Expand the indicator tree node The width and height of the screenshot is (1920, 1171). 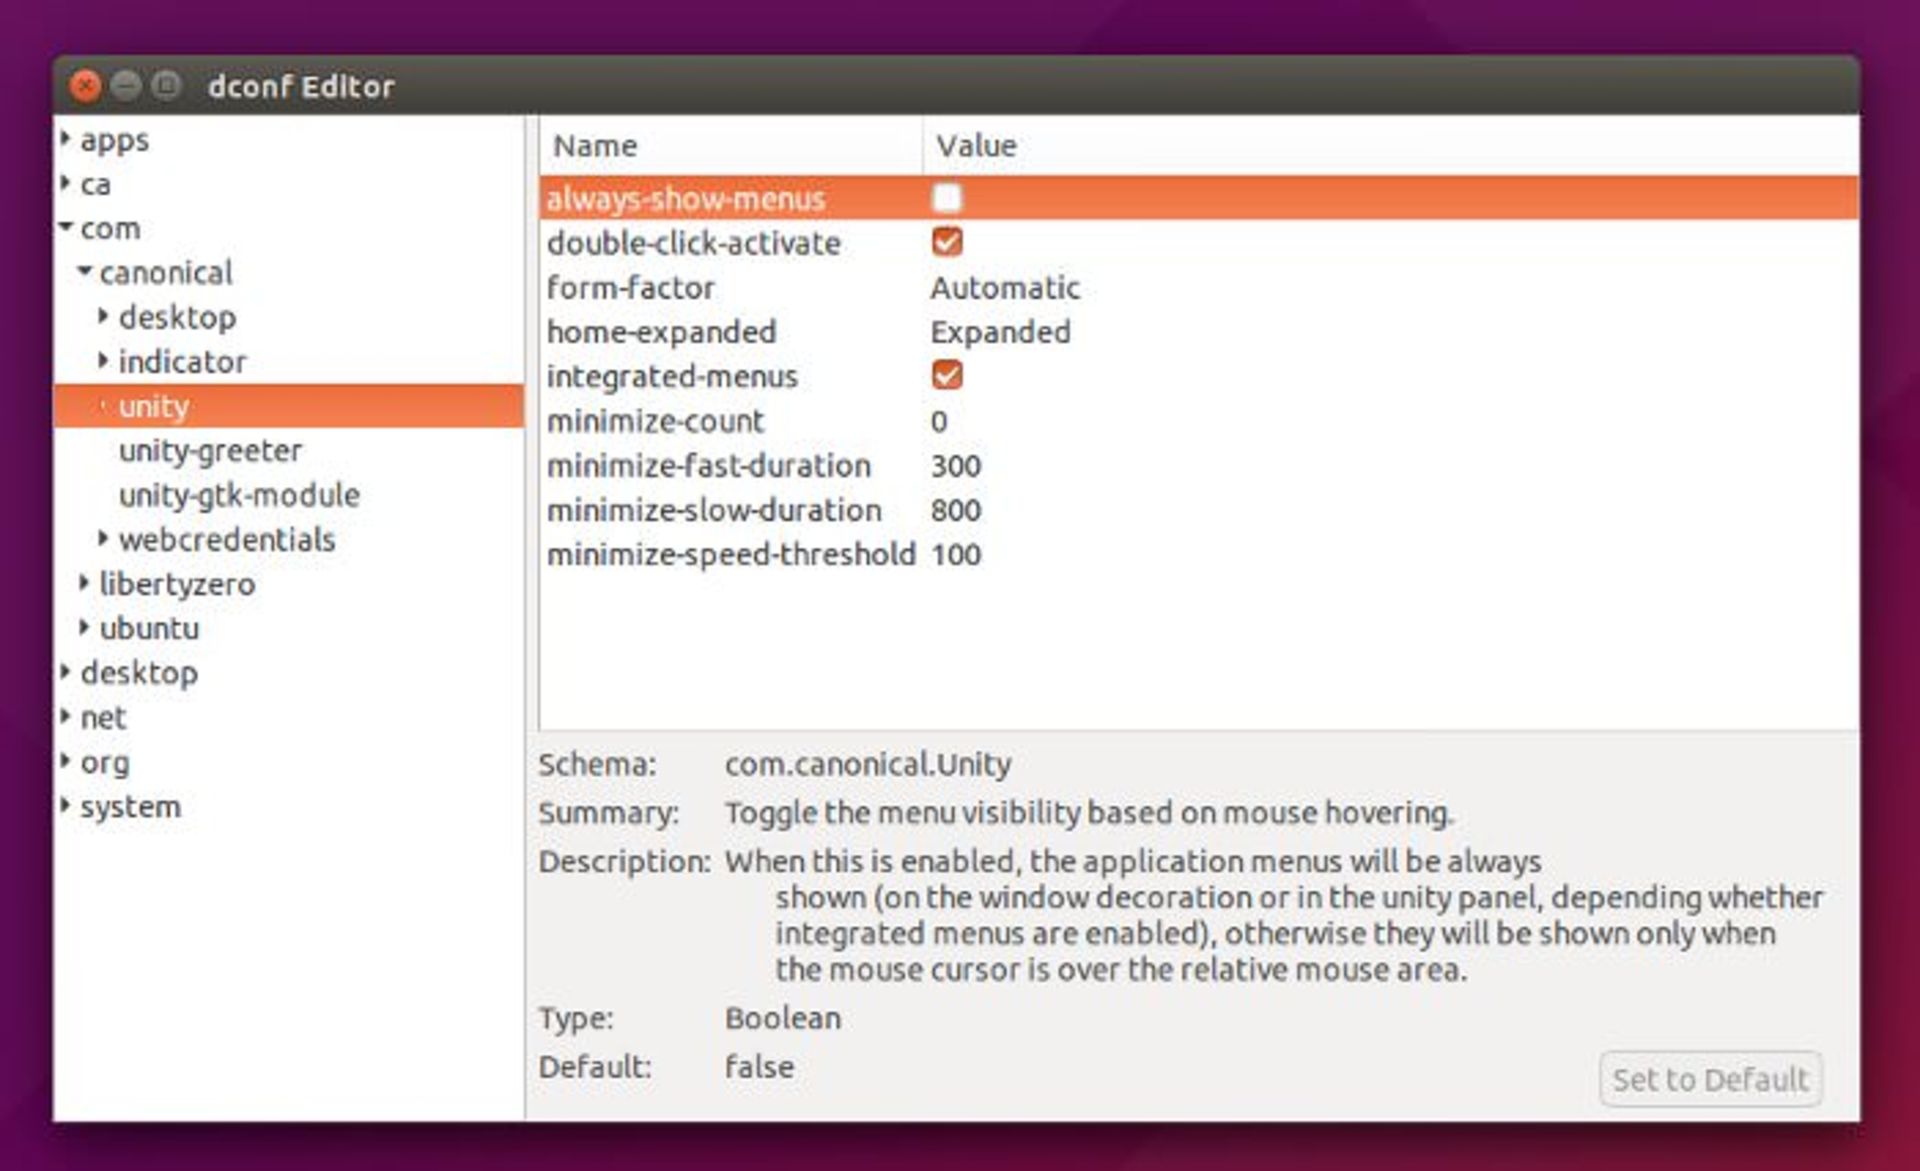point(104,361)
